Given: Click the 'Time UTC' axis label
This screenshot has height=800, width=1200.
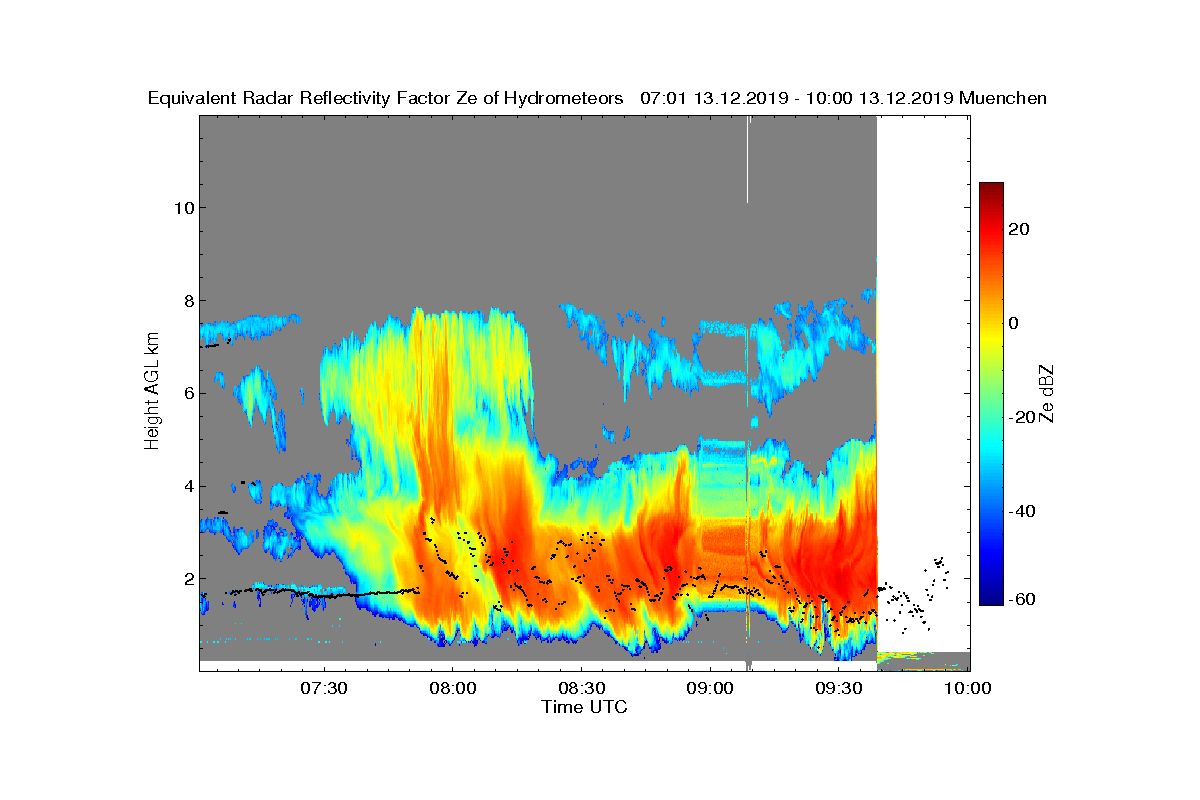Looking at the screenshot, I should coord(585,707).
